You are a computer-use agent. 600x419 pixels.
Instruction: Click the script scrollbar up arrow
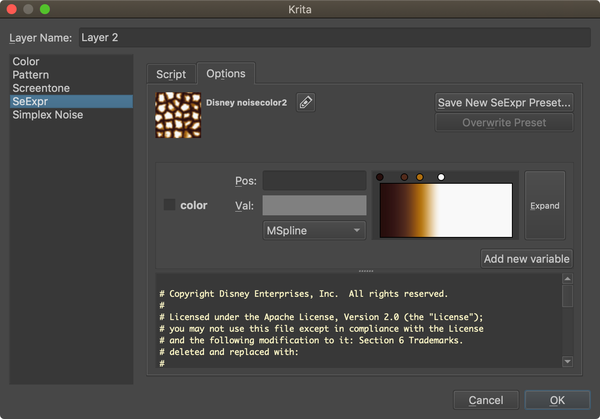[567, 280]
